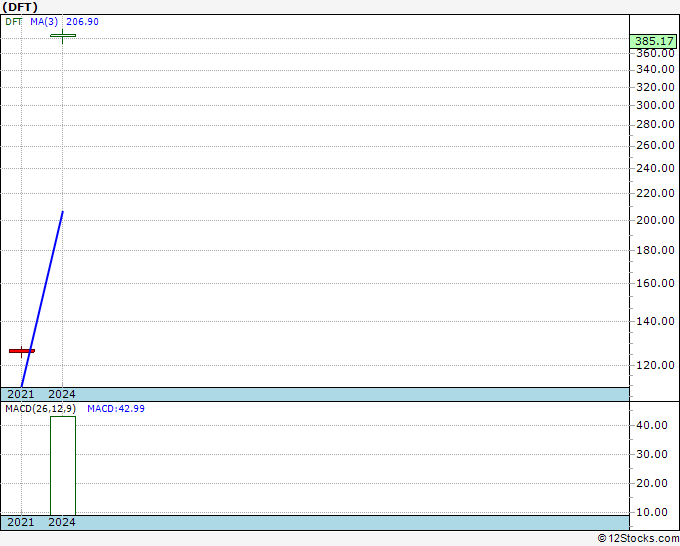
Task: Click the 200.00 price axis label
Action: 655,220
